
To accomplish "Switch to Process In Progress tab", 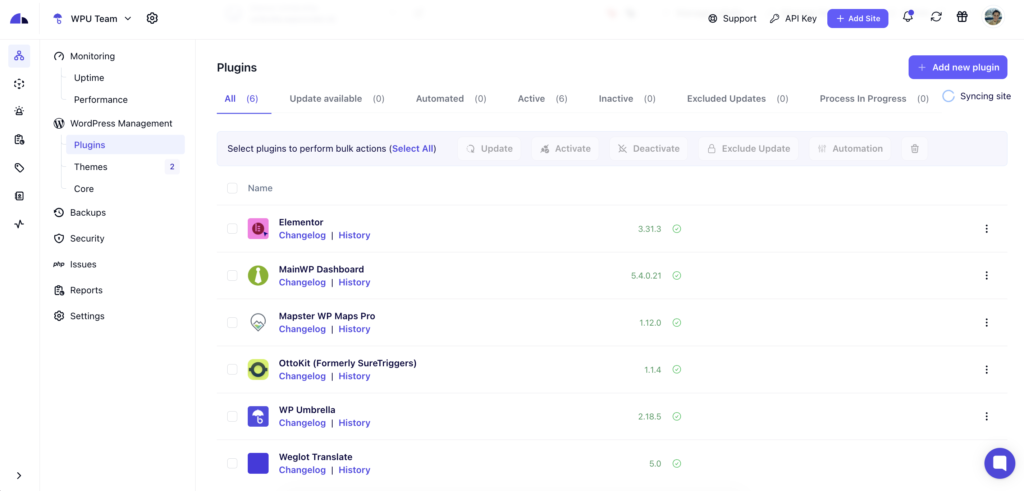I will tap(874, 99).
